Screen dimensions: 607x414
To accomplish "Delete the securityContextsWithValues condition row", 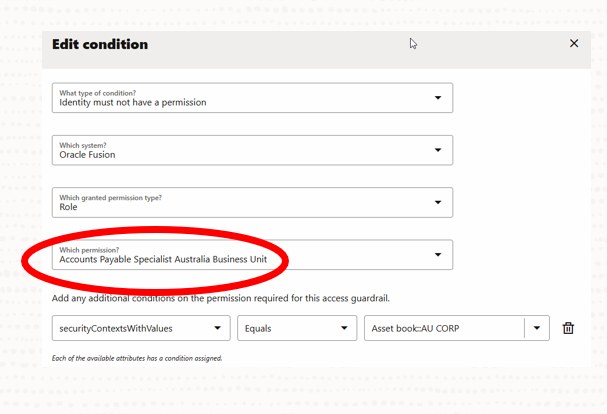I will pyautogui.click(x=568, y=328).
